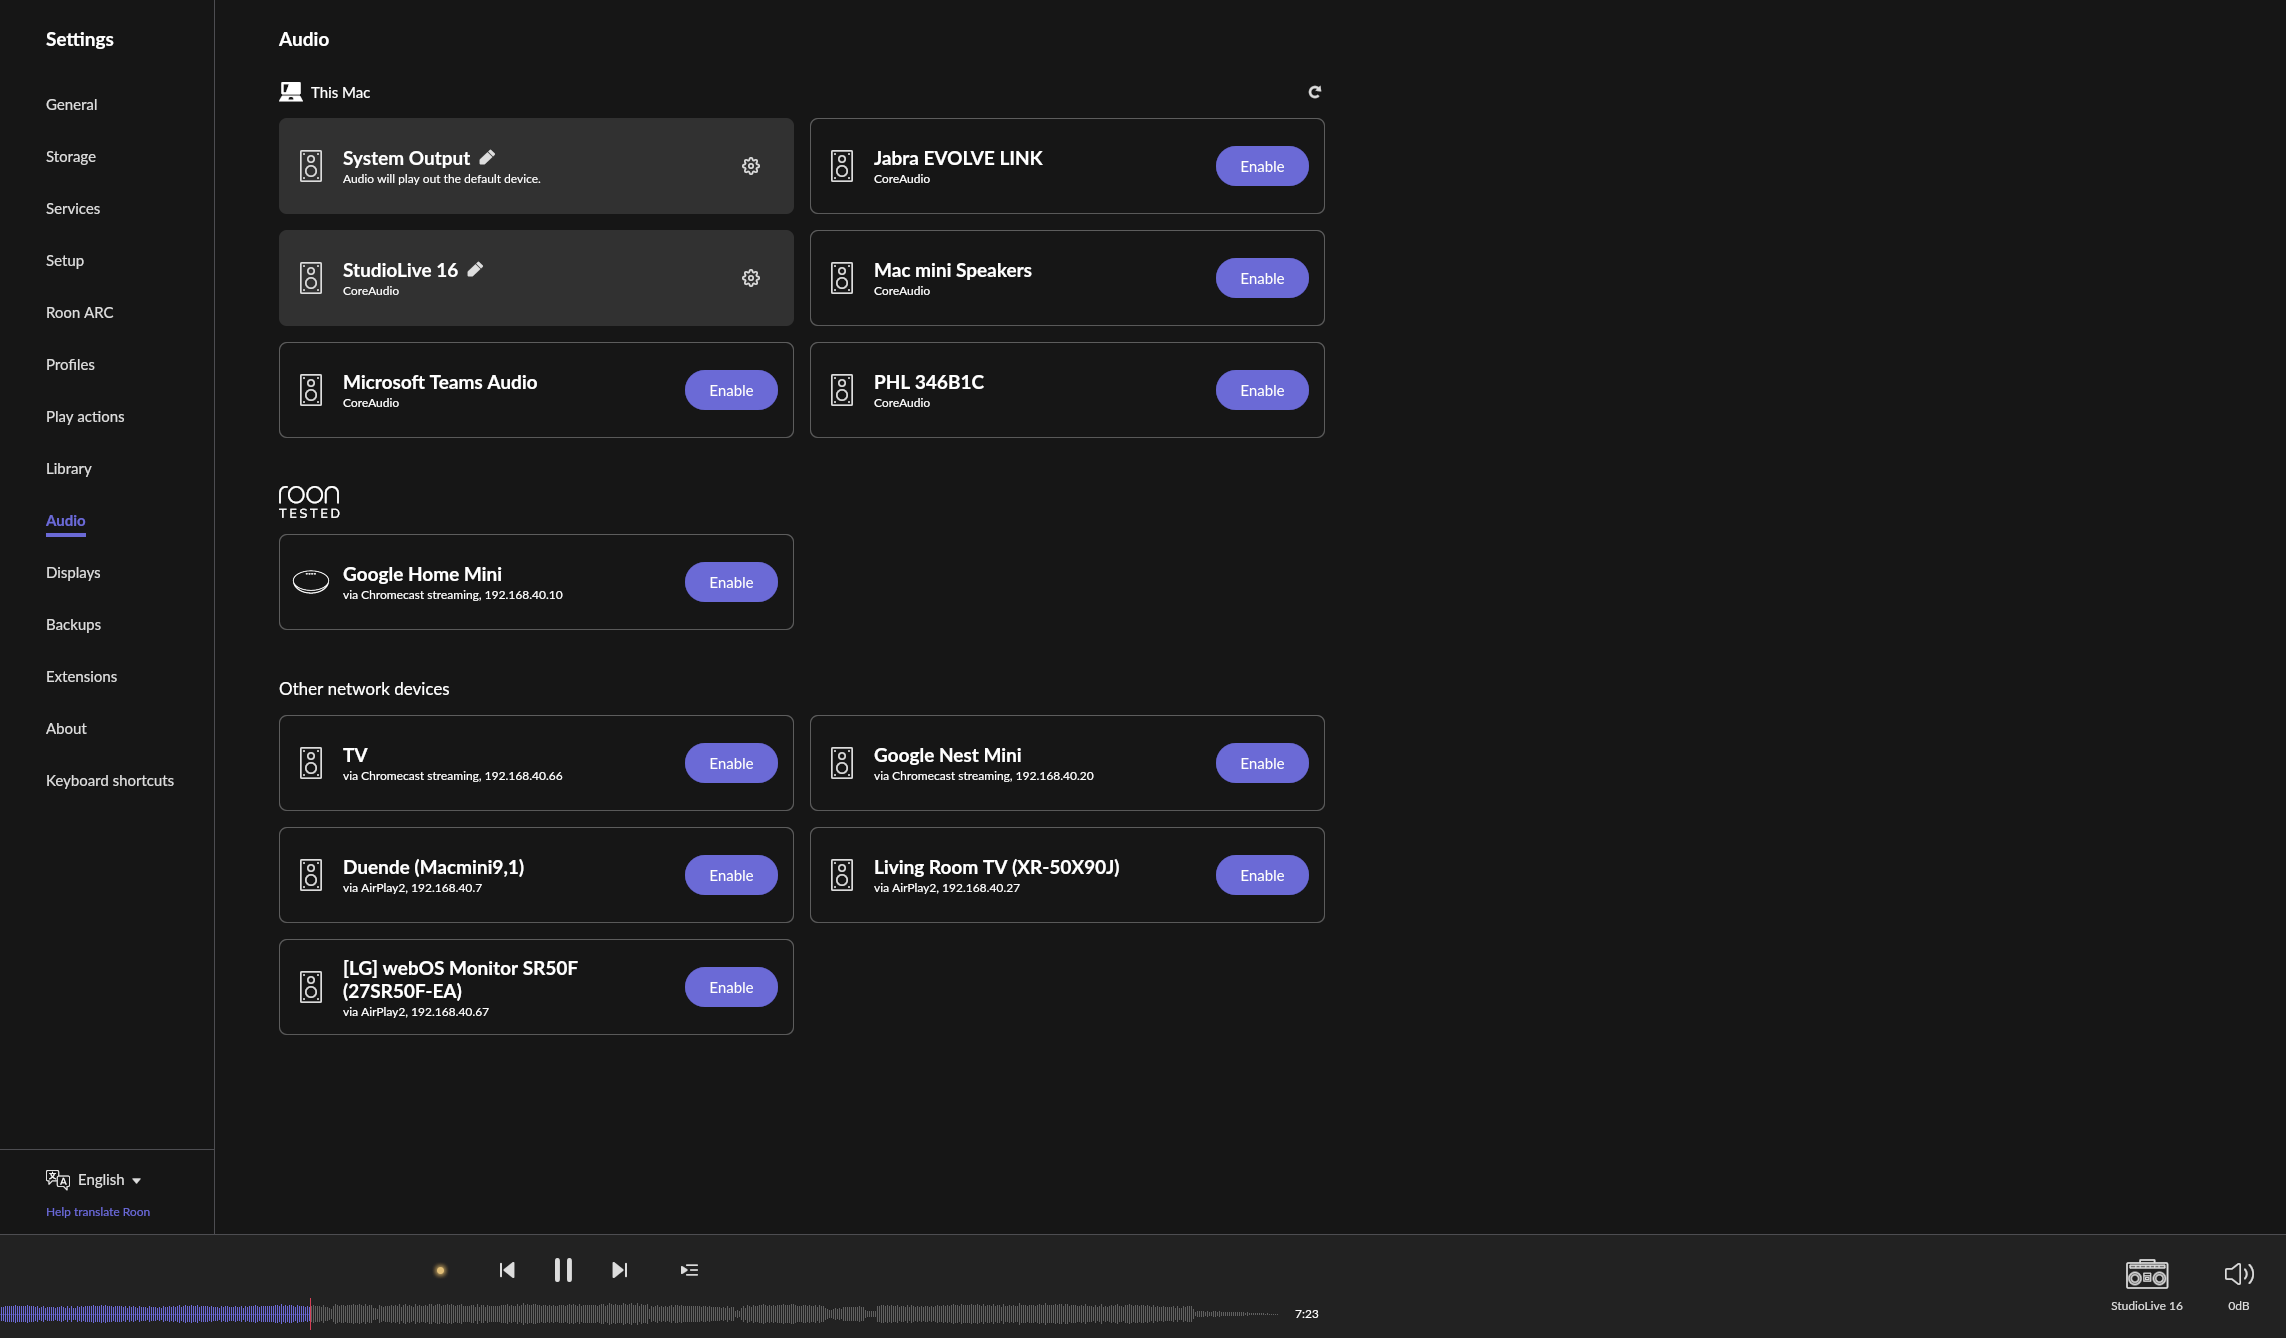Click the StudioLive 16 speaker icon
Image resolution: width=2286 pixels, height=1338 pixels.
(x=311, y=278)
